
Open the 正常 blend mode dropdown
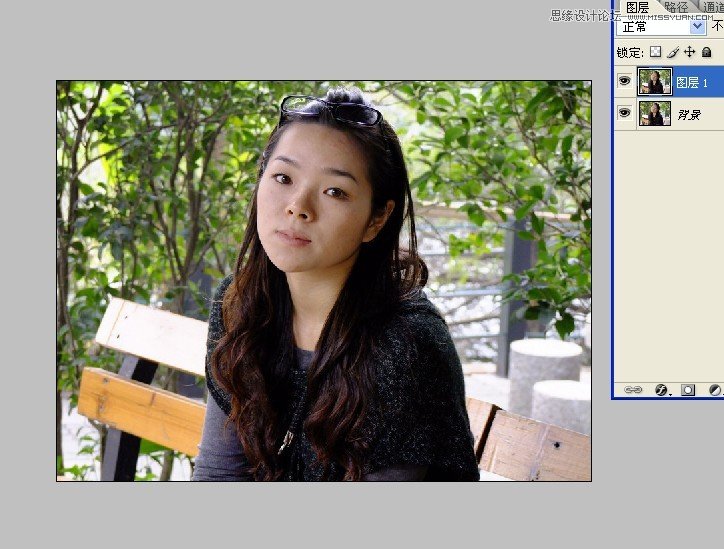tap(661, 27)
